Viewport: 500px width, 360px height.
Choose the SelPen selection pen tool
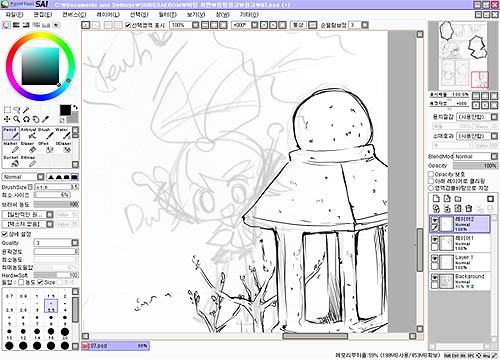point(46,147)
